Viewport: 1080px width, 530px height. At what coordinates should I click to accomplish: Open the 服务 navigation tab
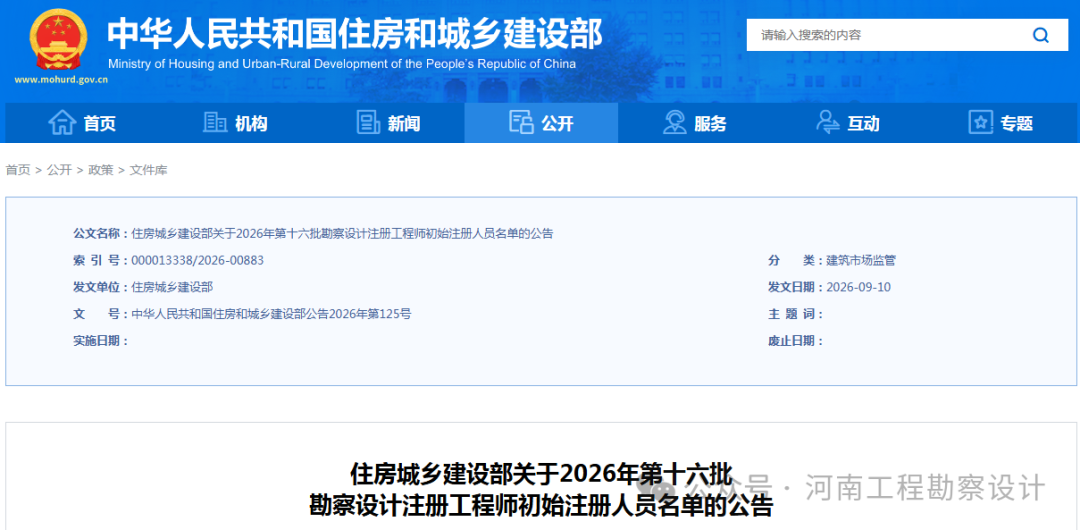694,123
